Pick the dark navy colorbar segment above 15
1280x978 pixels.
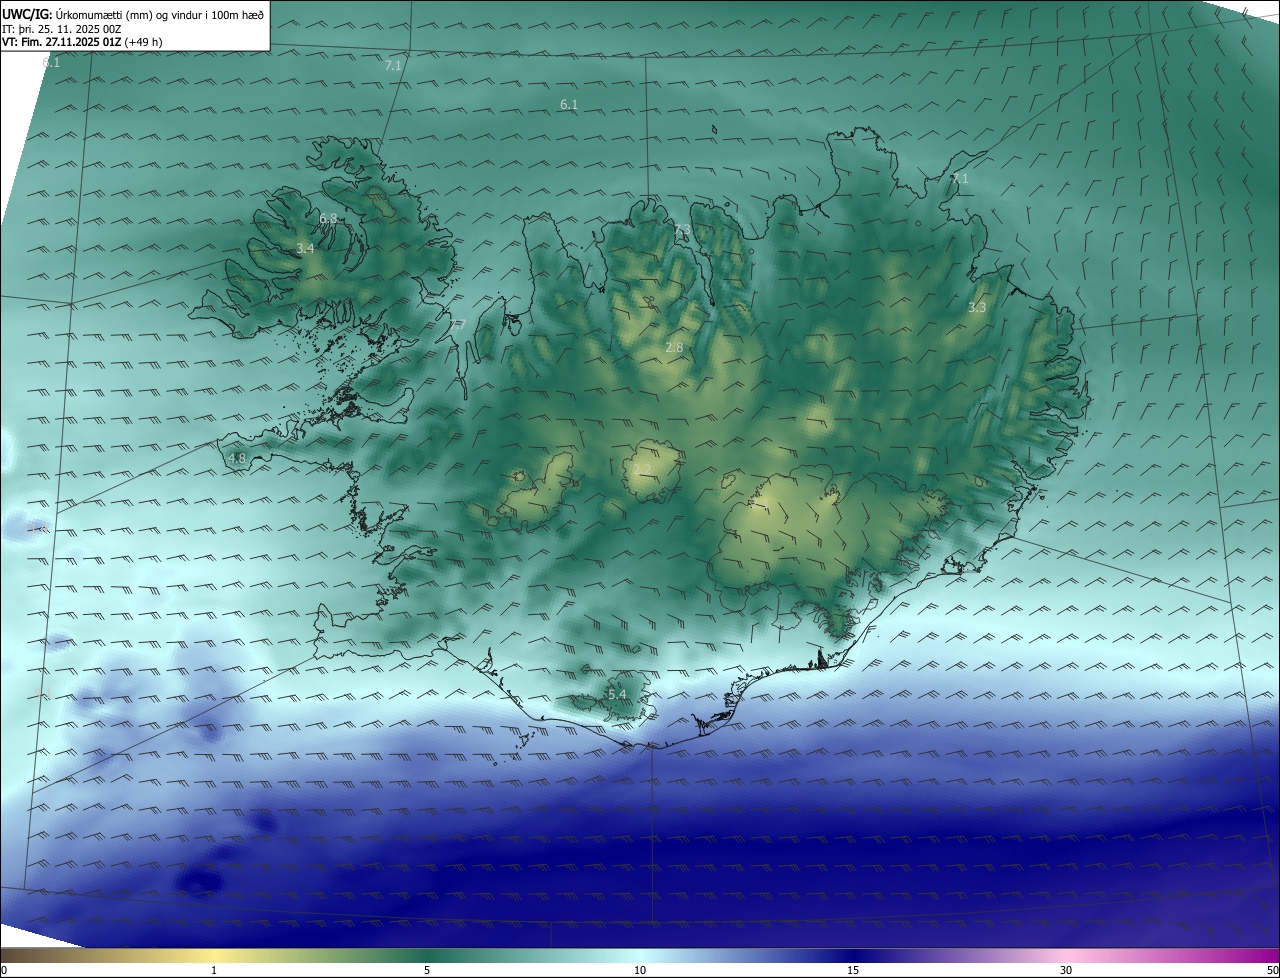point(853,955)
